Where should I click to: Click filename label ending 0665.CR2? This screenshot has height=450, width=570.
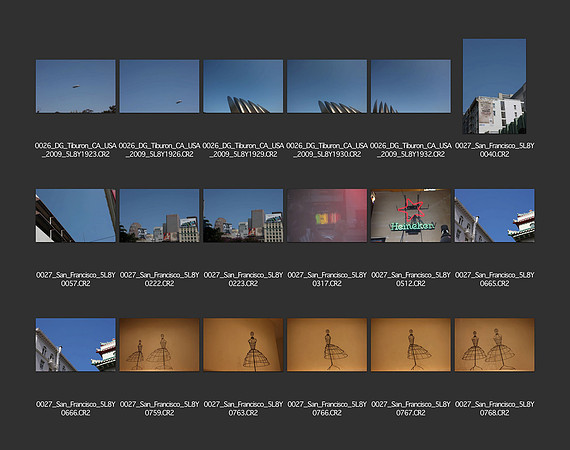pyautogui.click(x=494, y=279)
